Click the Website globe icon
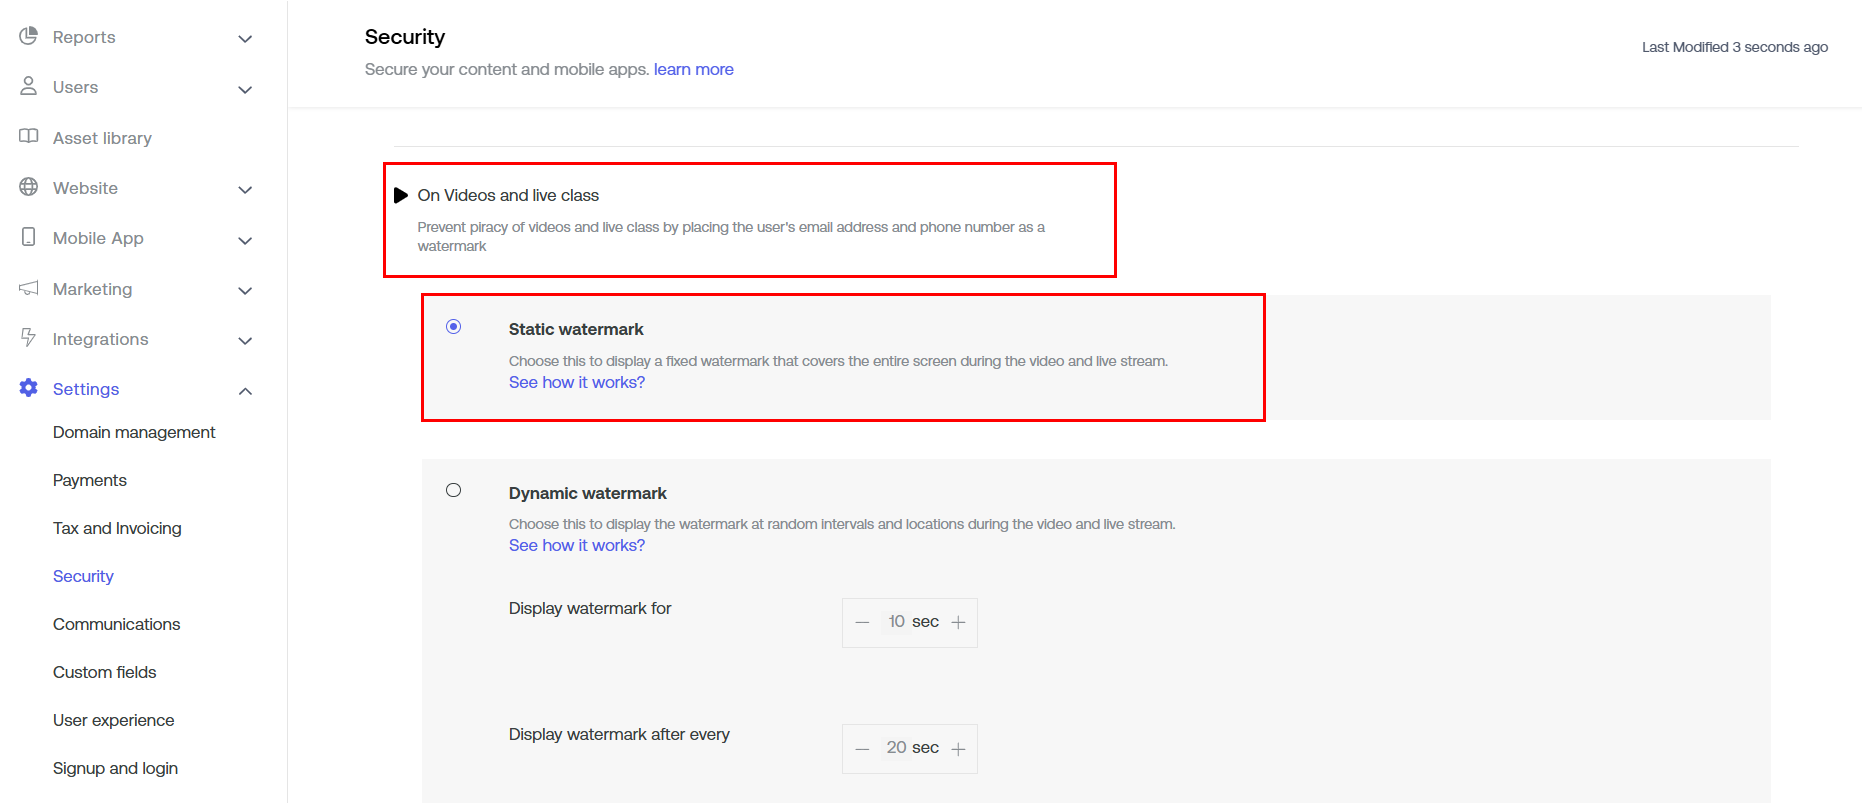This screenshot has width=1862, height=803. (x=28, y=187)
